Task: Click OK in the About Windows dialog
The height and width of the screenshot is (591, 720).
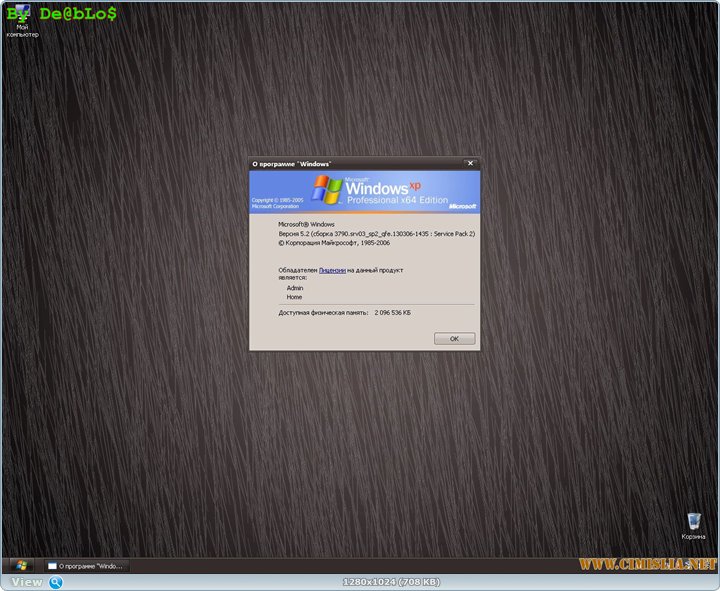Action: point(454,338)
